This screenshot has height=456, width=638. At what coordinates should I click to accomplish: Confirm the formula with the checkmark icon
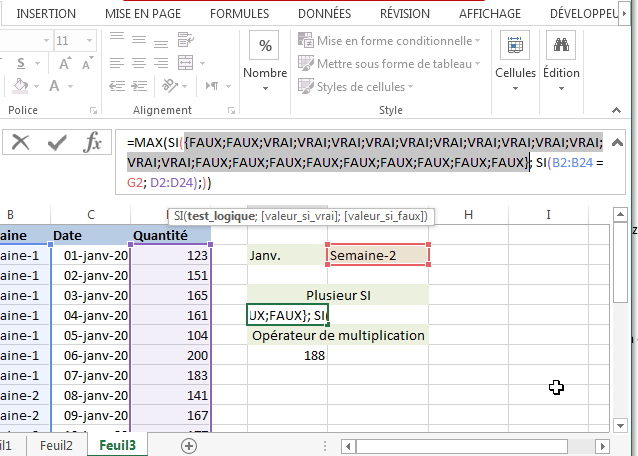(x=57, y=143)
